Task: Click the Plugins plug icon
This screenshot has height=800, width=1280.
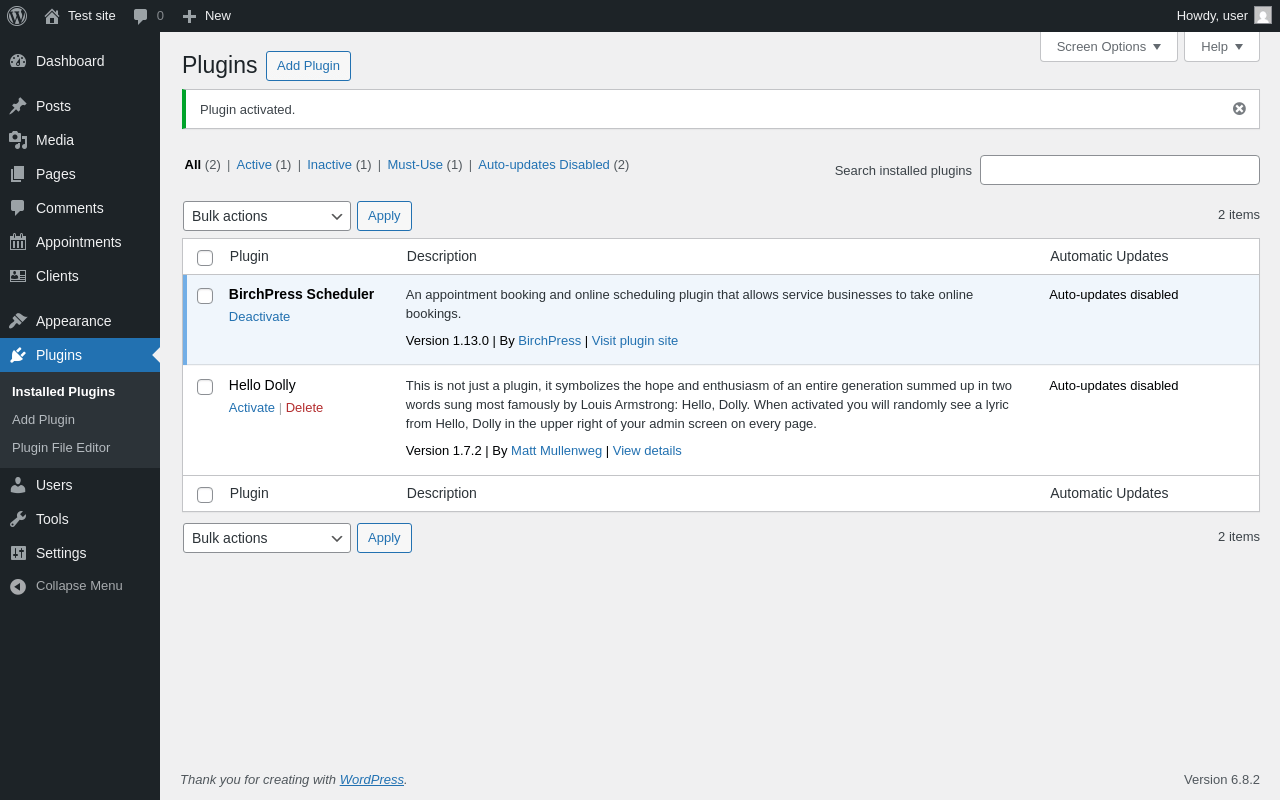Action: [18, 355]
